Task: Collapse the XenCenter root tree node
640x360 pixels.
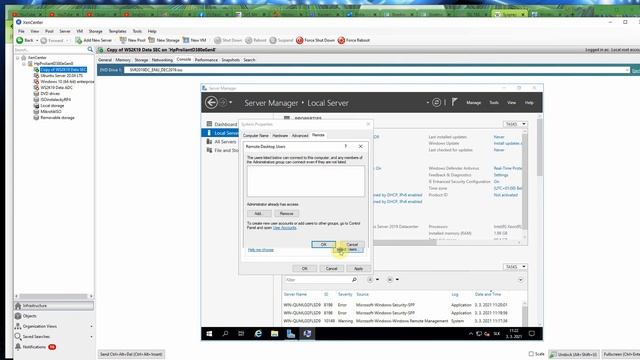Action: [x=18, y=58]
